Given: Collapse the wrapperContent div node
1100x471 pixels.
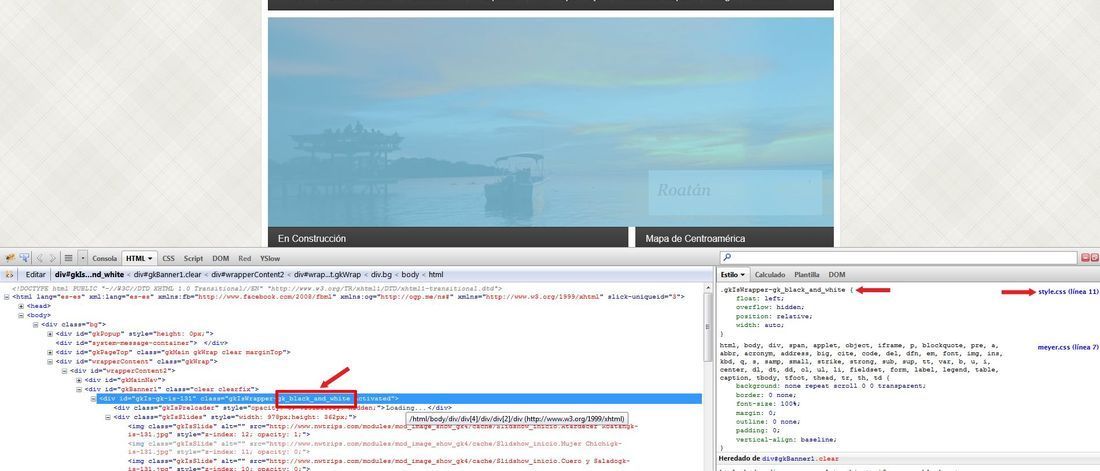Looking at the screenshot, I should coord(51,361).
